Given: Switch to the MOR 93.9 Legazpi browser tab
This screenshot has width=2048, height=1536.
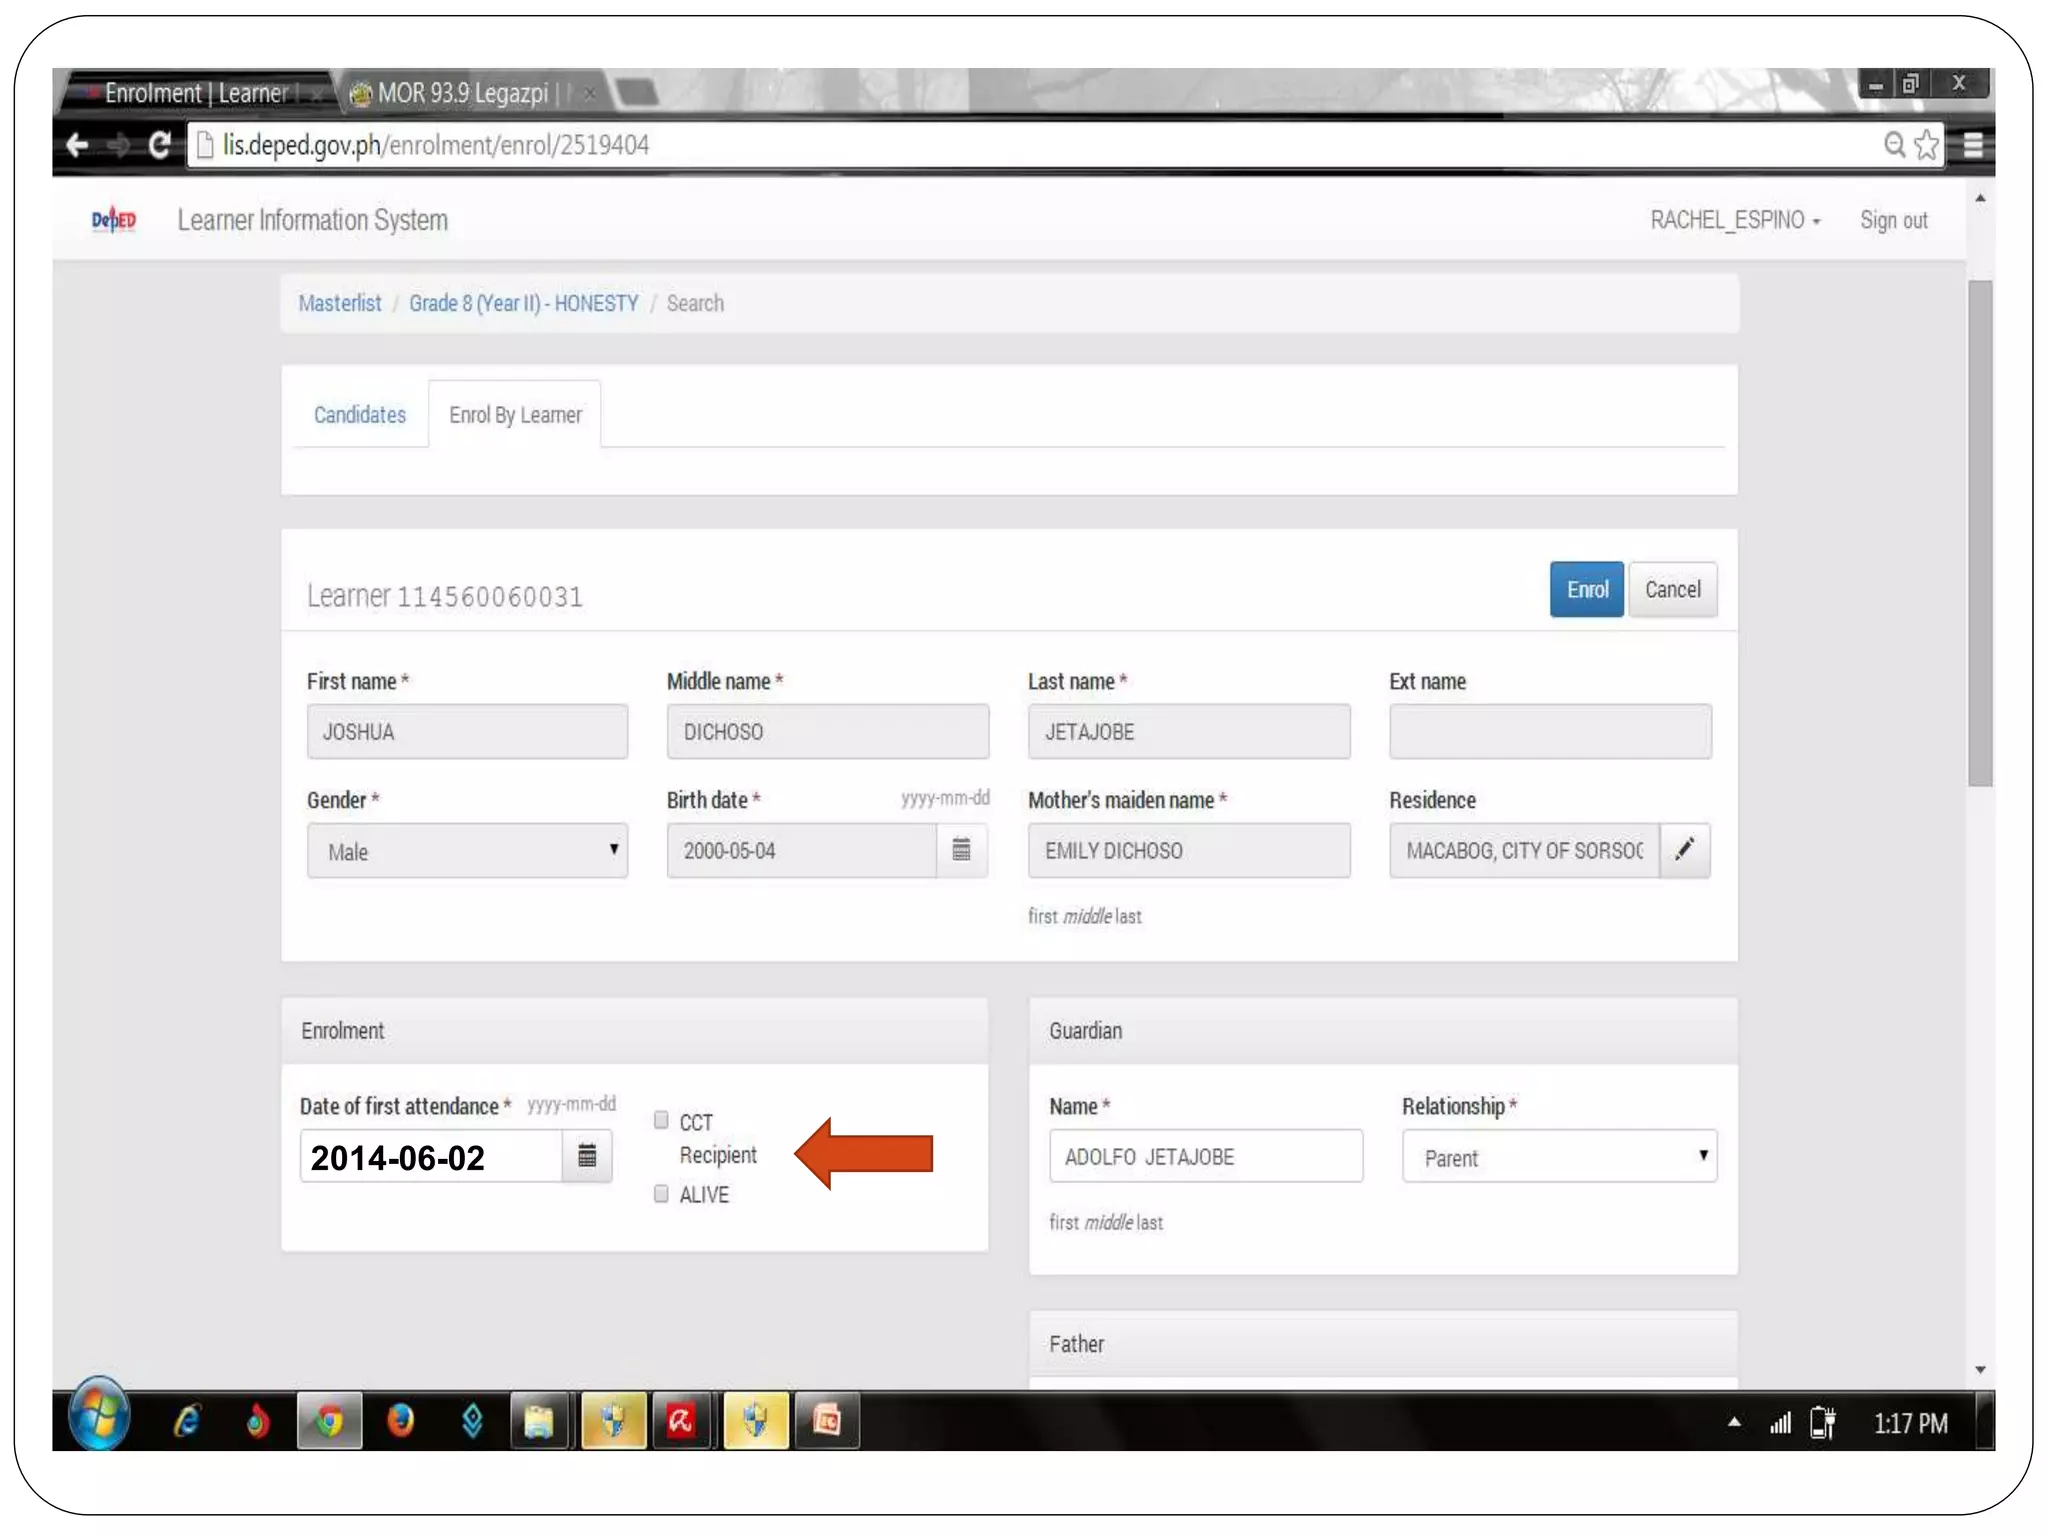Looking at the screenshot, I should tap(462, 93).
